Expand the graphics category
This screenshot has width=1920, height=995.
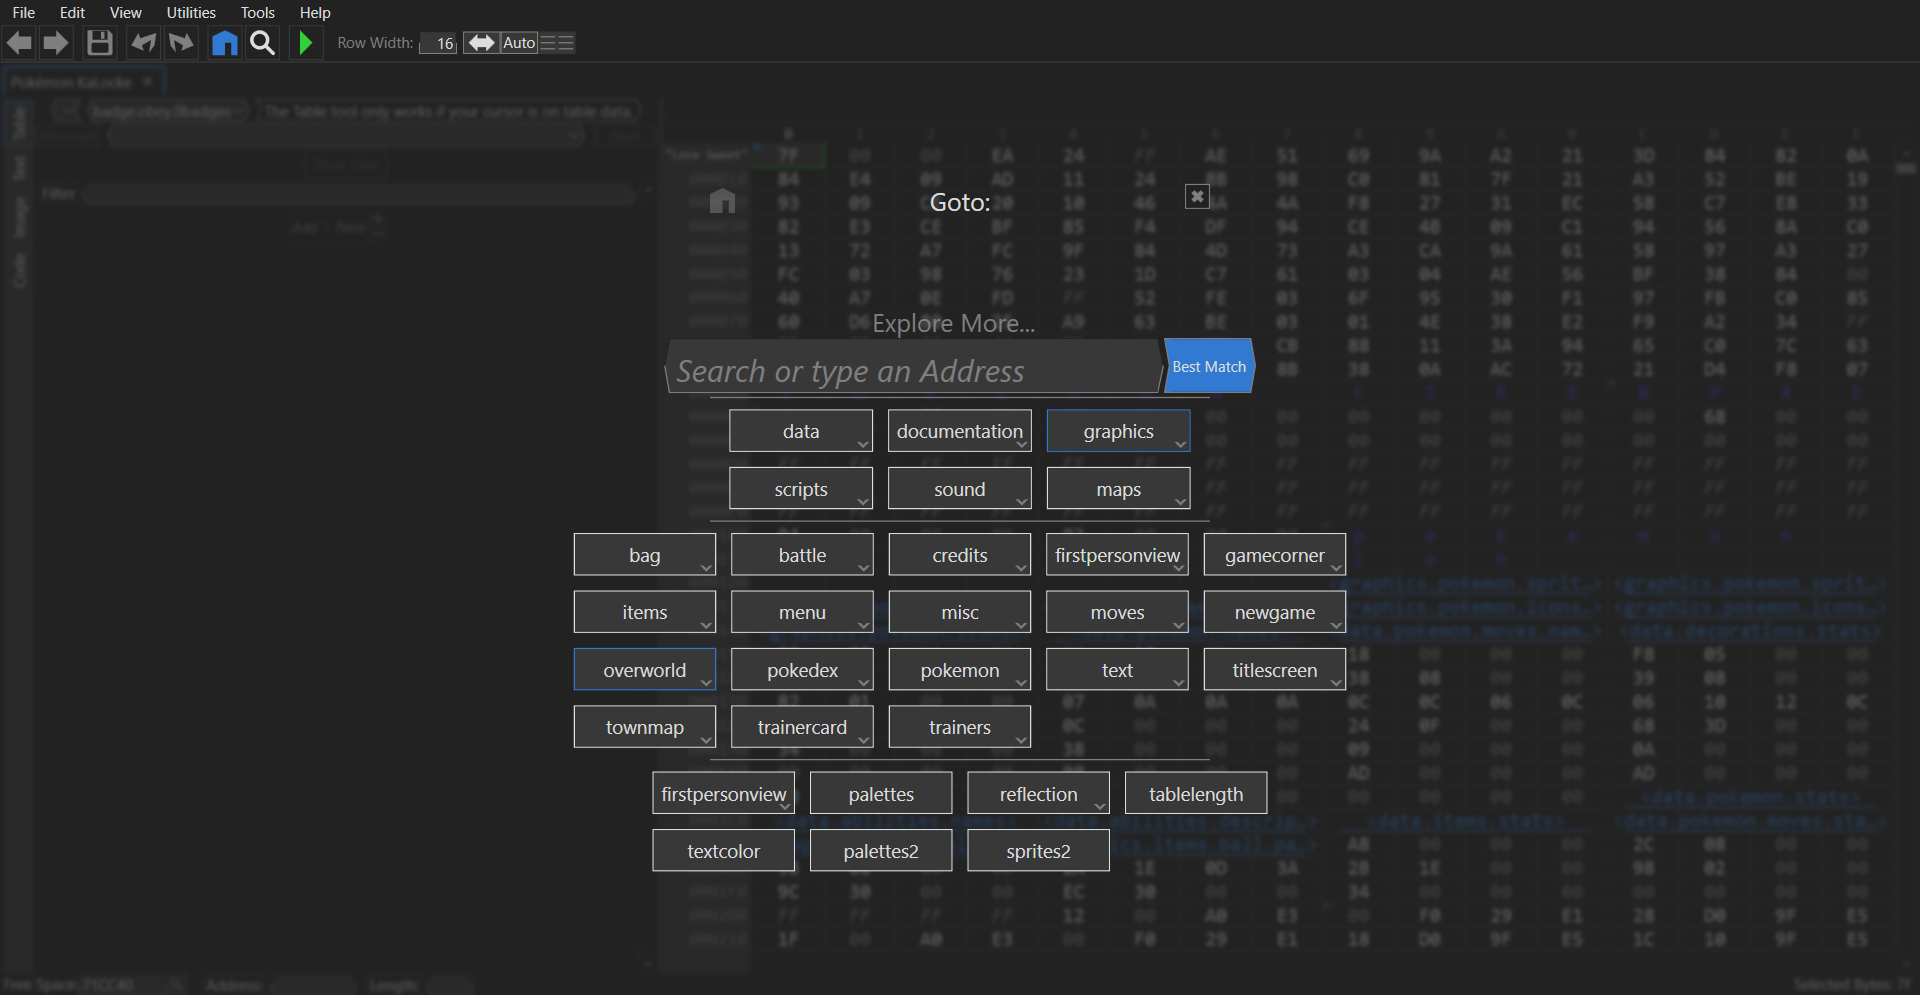pos(1117,431)
